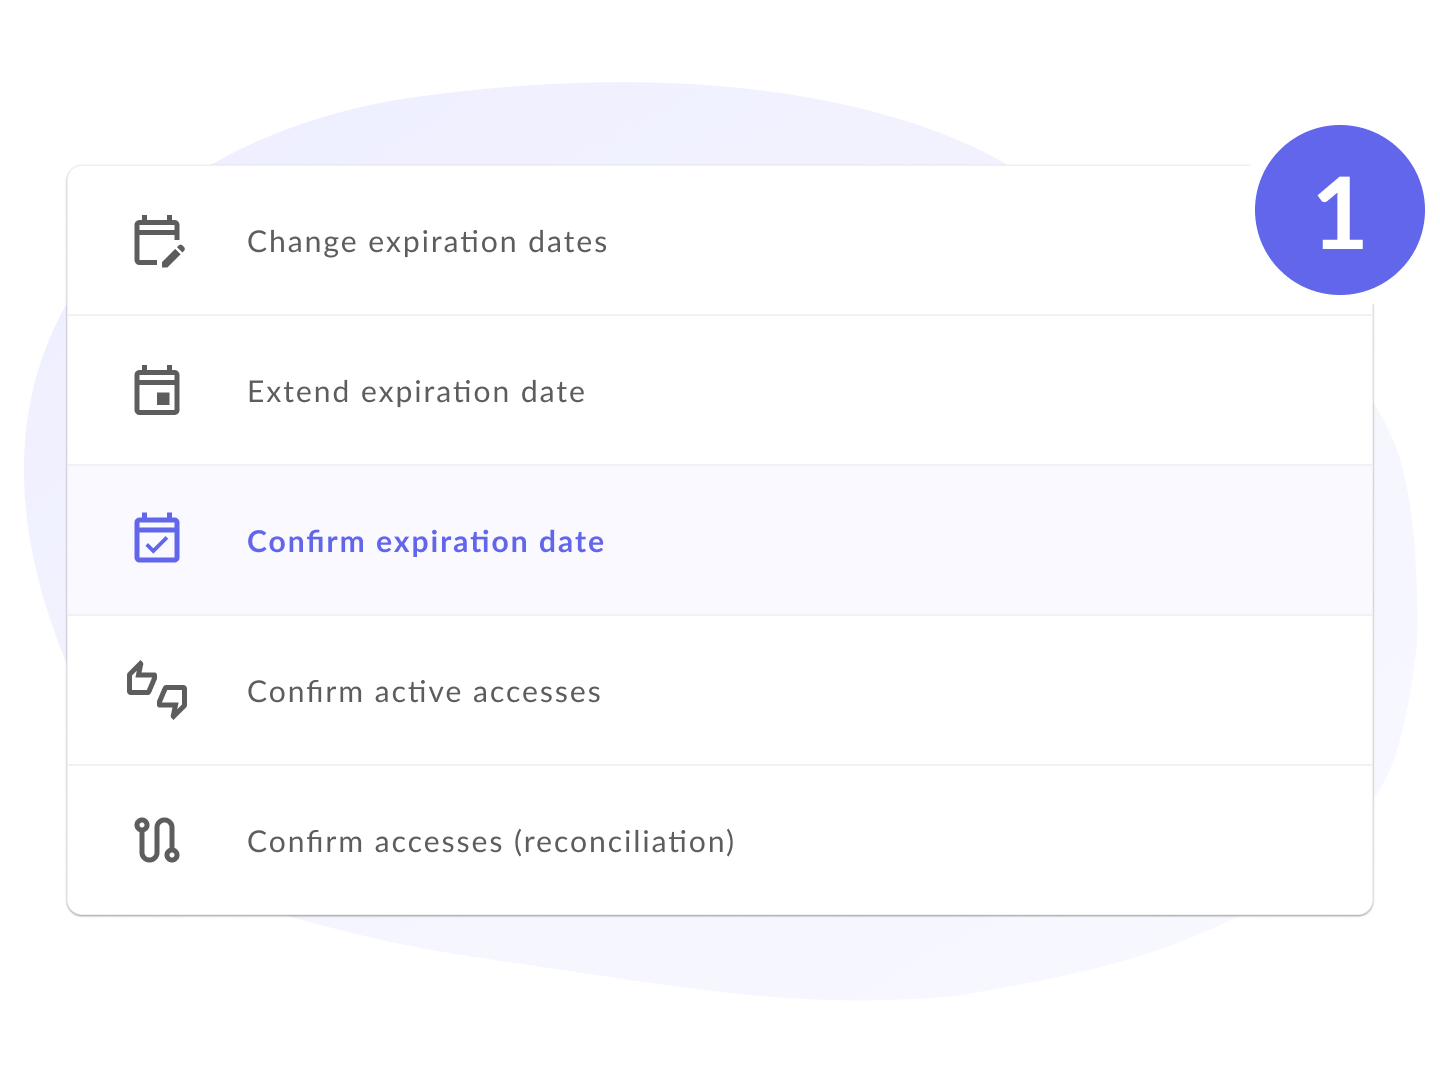Open "Confirm active accesses" option
The height and width of the screenshot is (1080, 1440).
(424, 692)
